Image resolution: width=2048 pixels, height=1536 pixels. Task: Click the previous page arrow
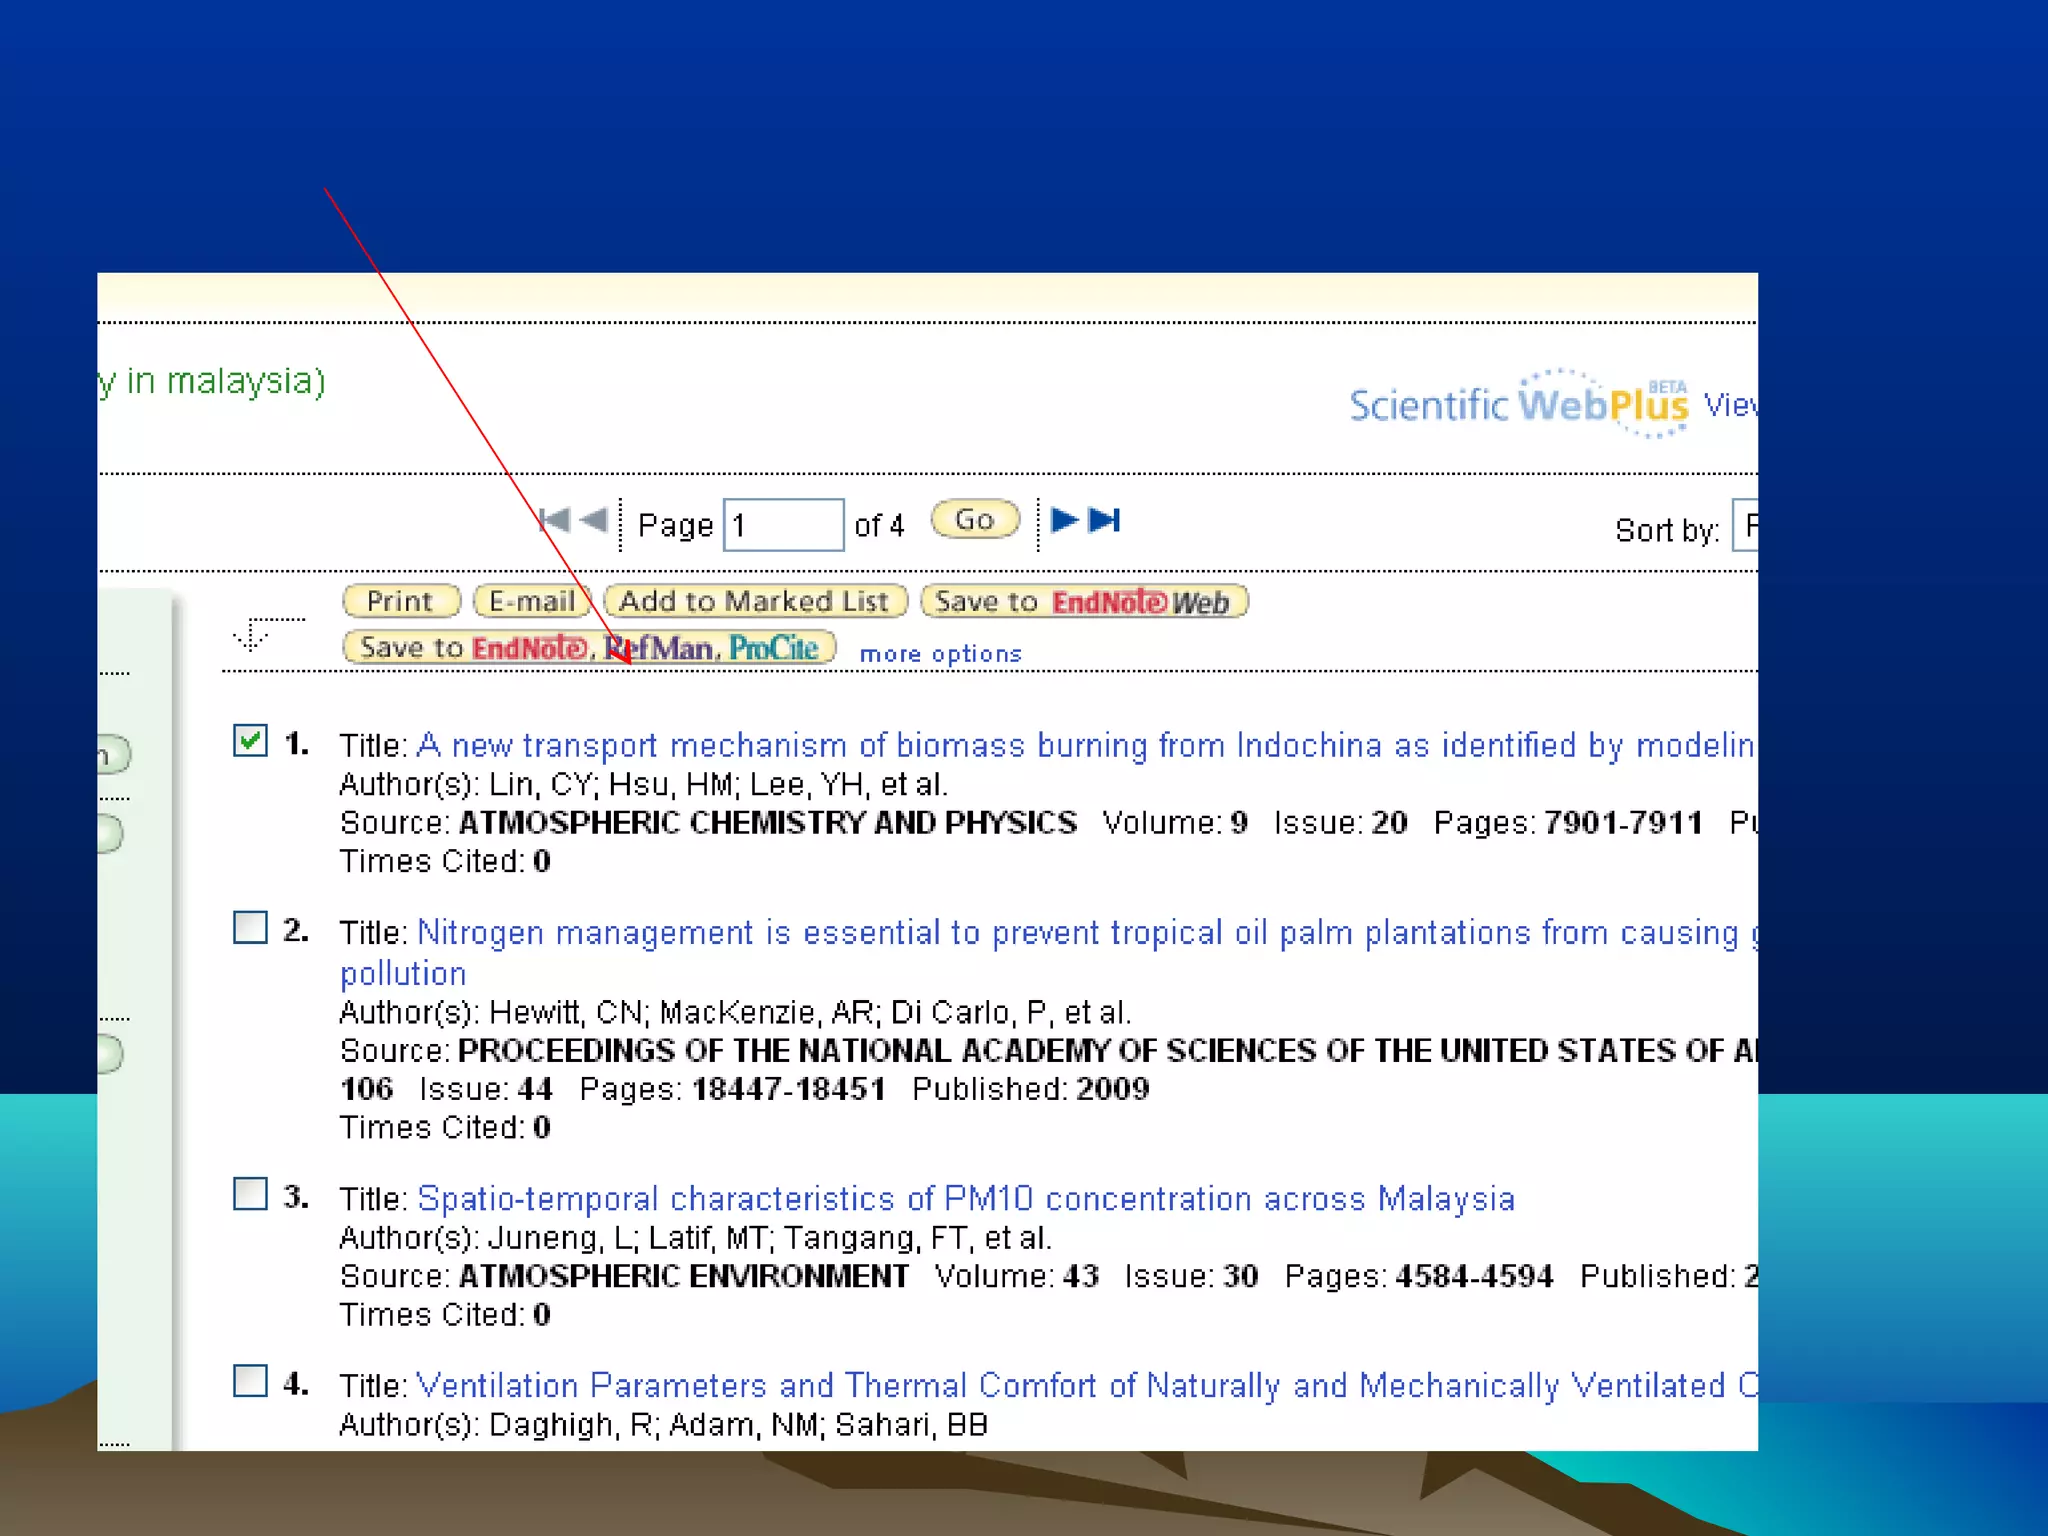(x=594, y=520)
